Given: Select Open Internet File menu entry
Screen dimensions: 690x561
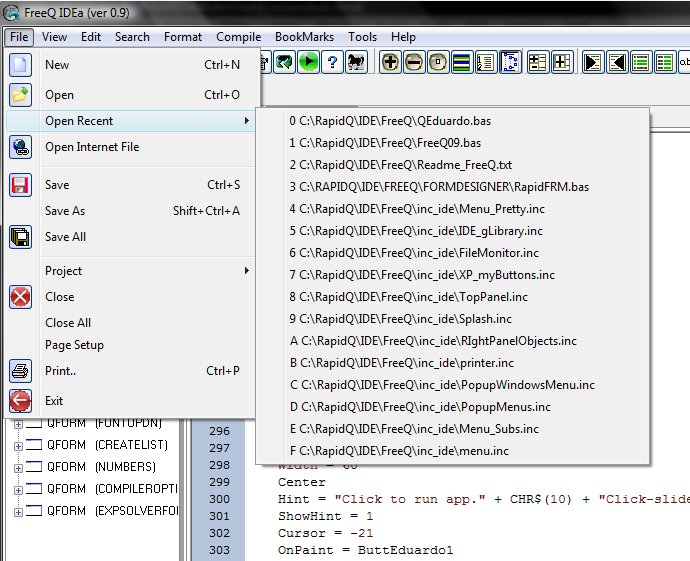Looking at the screenshot, I should tap(131, 147).
